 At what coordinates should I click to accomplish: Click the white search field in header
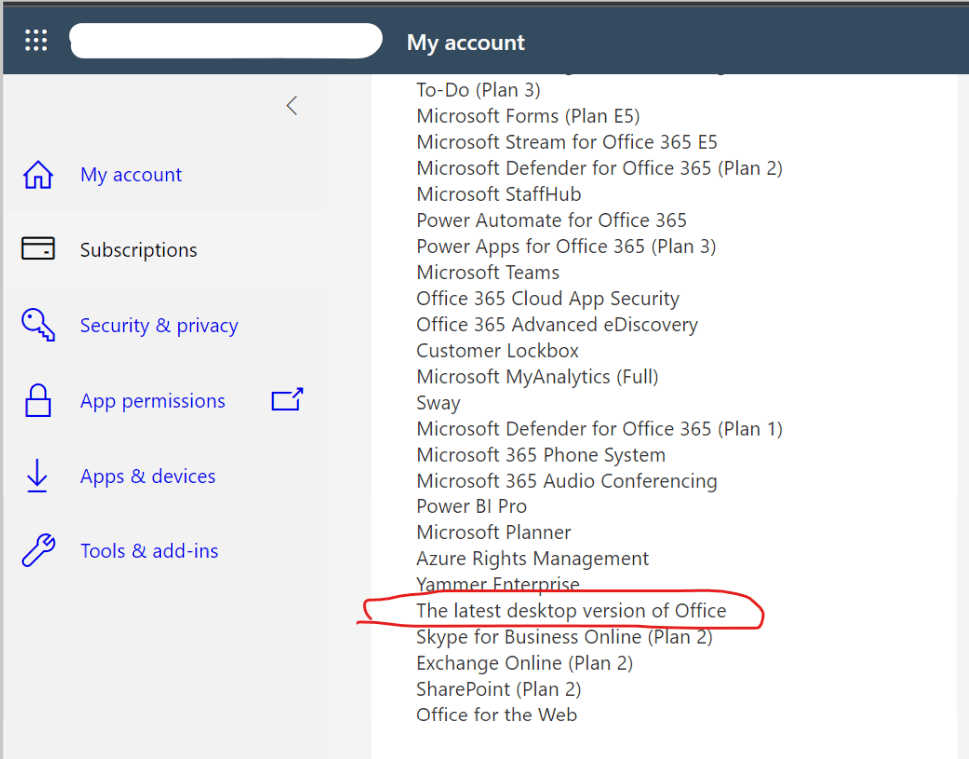click(x=226, y=41)
